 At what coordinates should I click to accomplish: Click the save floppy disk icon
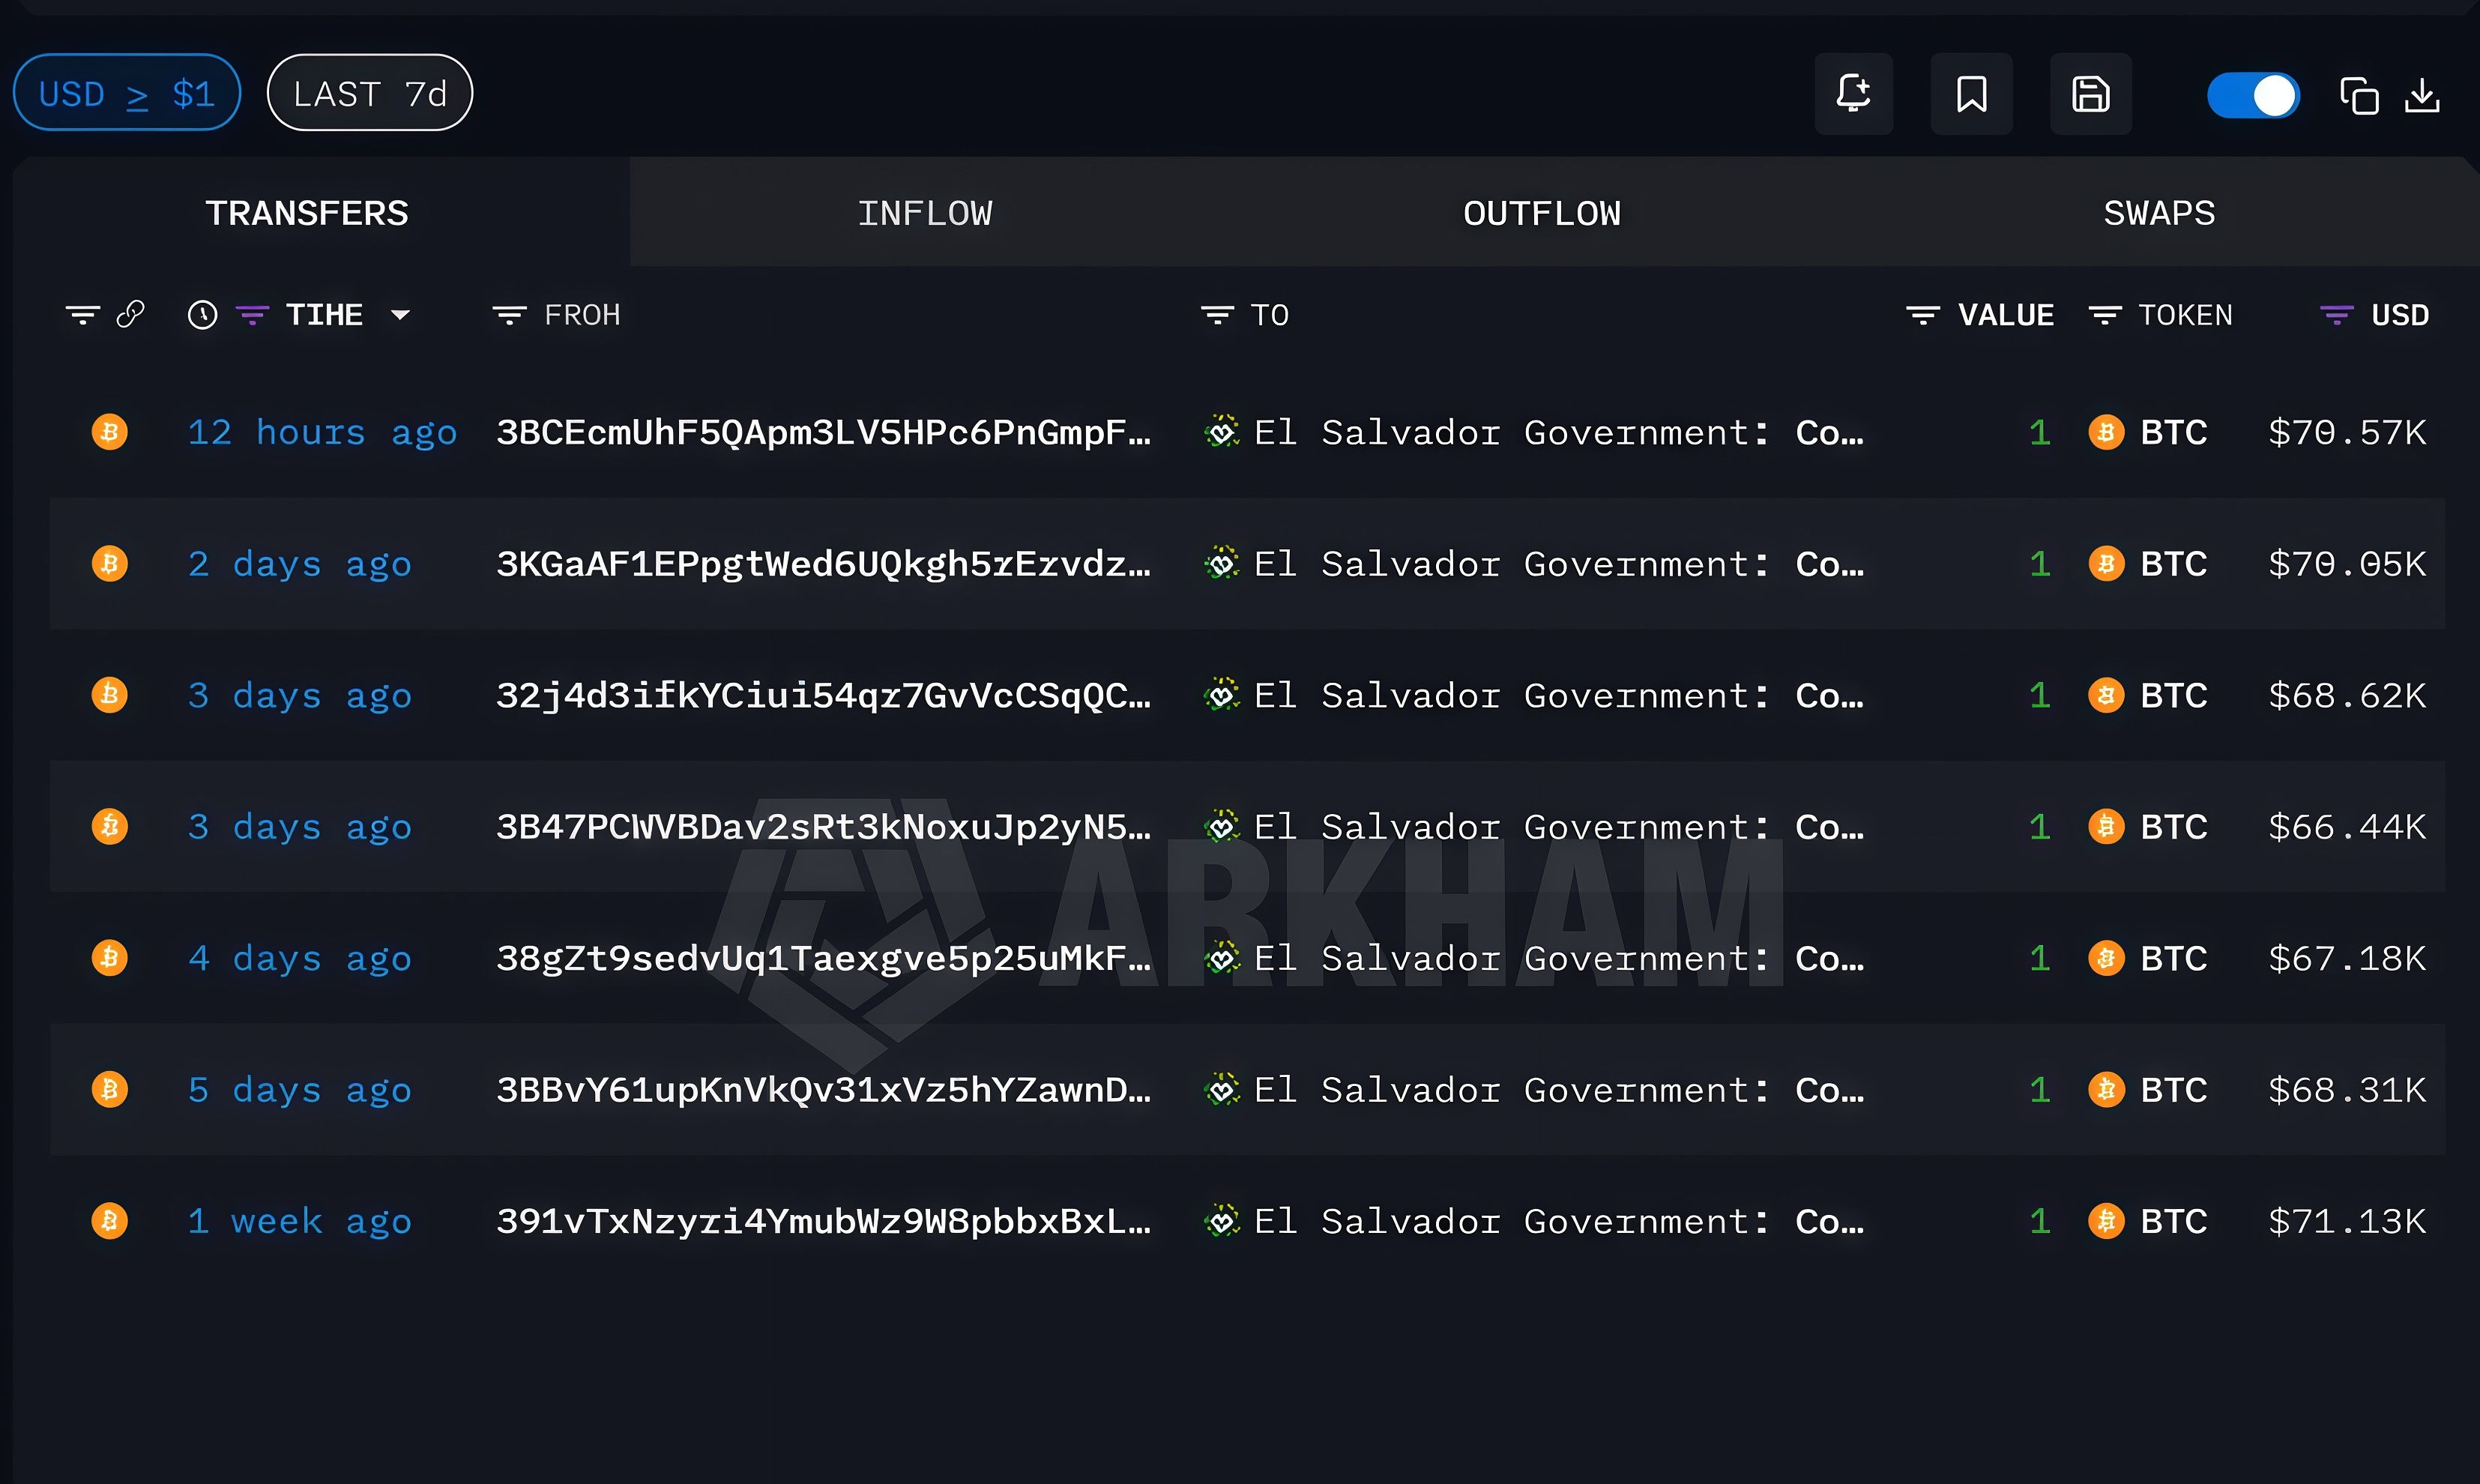pos(2090,94)
